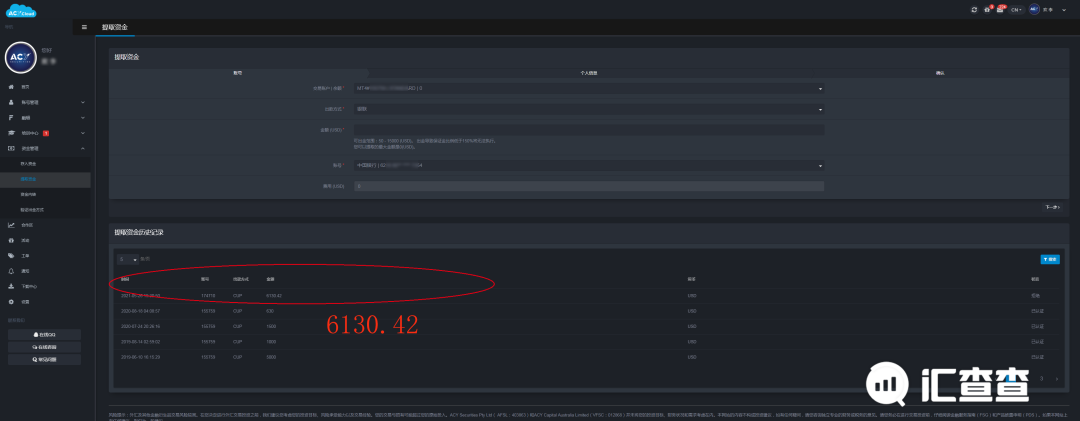The height and width of the screenshot is (421, 1080).
Task: Expand the account management chevron
Action: (x=83, y=102)
